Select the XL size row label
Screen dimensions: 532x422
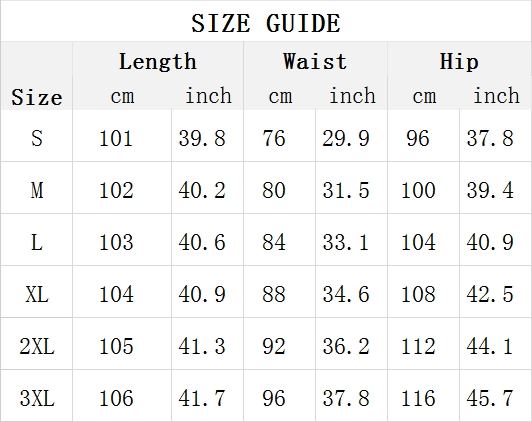tap(37, 294)
